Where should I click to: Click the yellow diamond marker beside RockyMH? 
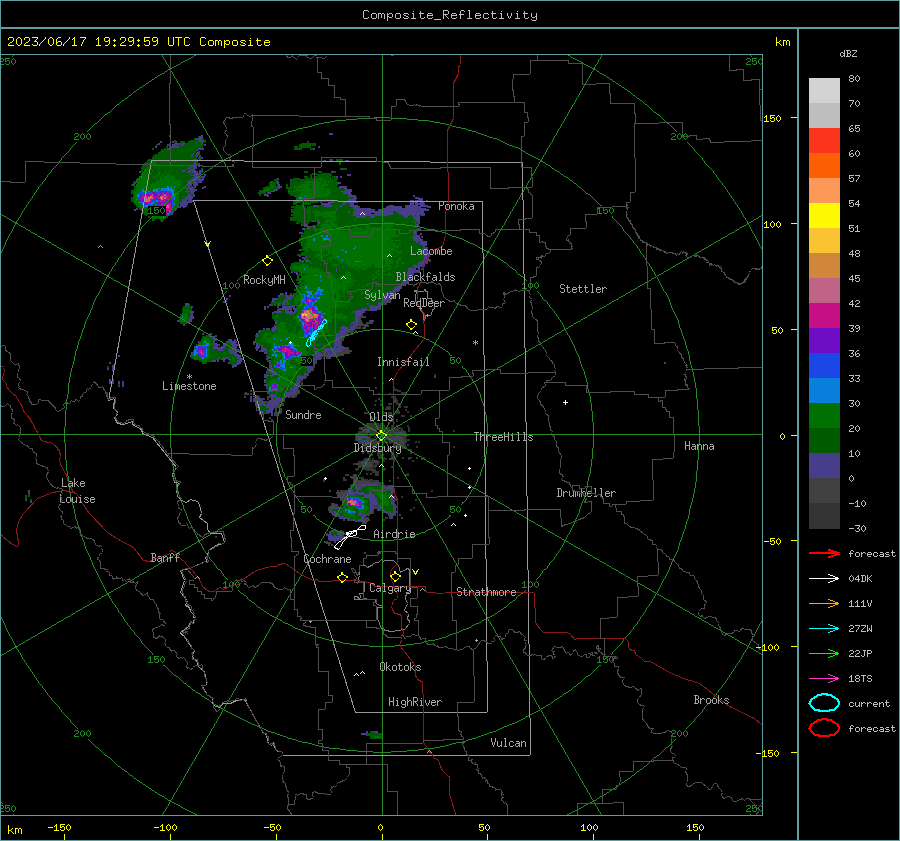(267, 261)
